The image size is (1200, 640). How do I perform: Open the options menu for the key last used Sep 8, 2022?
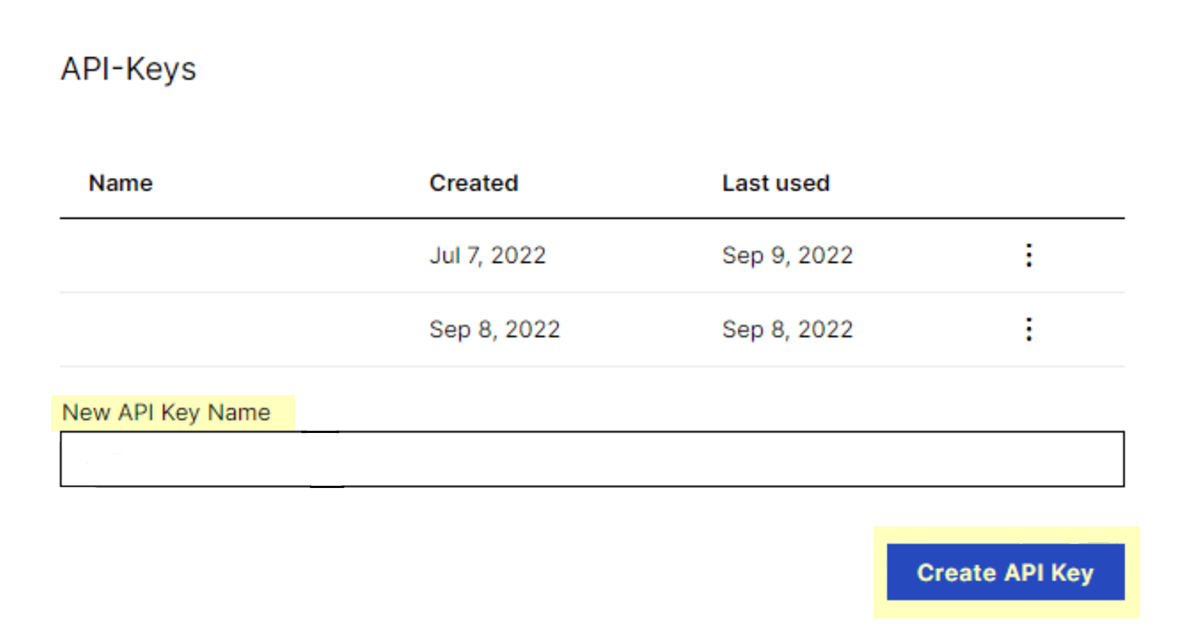pyautogui.click(x=1028, y=330)
